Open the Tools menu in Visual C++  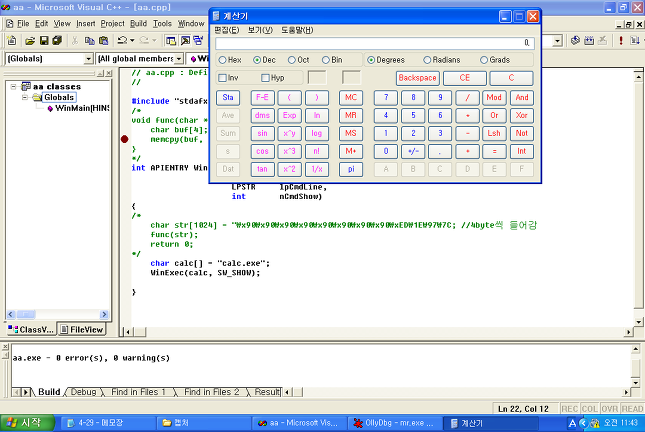pyautogui.click(x=162, y=24)
